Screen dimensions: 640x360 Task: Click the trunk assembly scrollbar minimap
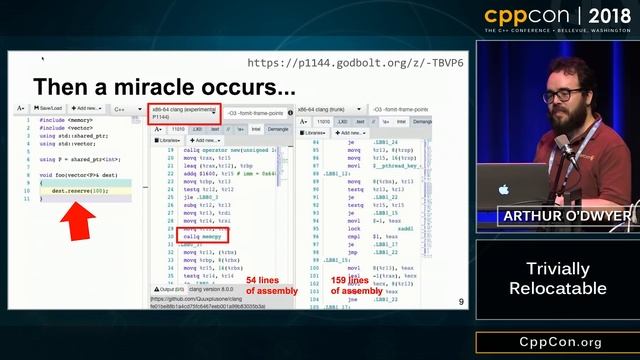pyautogui.click(x=427, y=198)
